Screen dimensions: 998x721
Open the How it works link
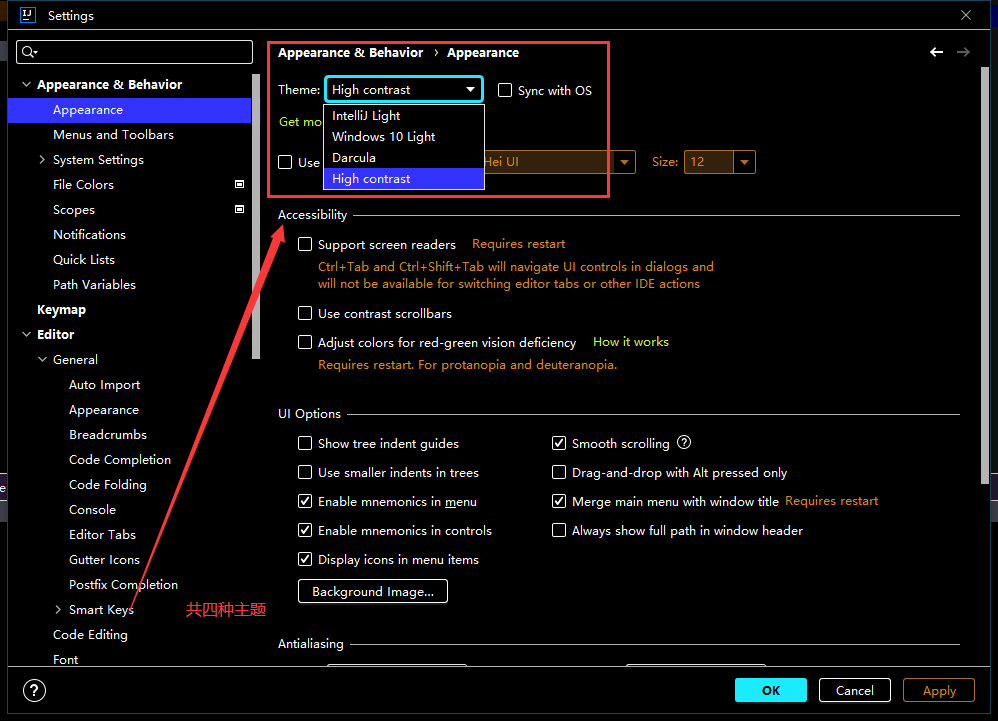pos(631,342)
